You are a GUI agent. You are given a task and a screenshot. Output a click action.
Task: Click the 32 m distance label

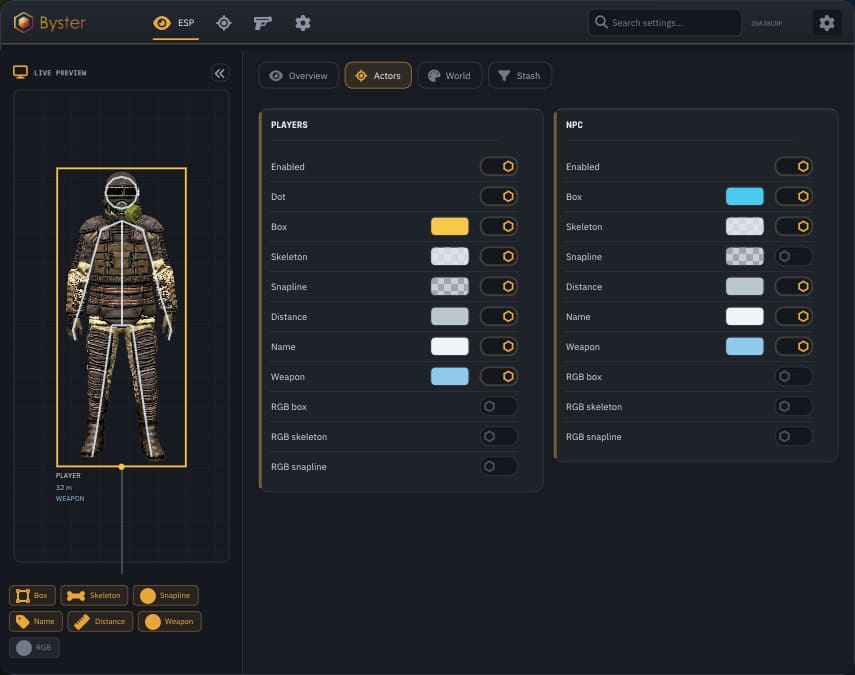tap(64, 487)
